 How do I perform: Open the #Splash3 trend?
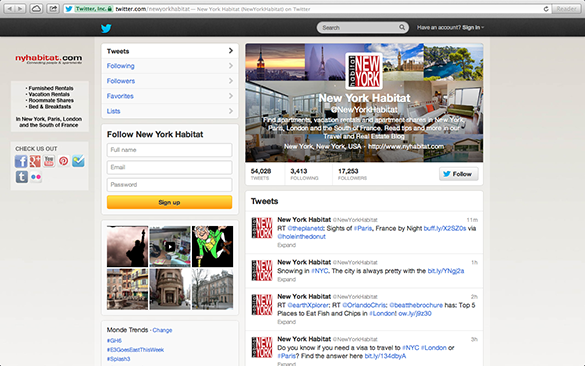119,359
